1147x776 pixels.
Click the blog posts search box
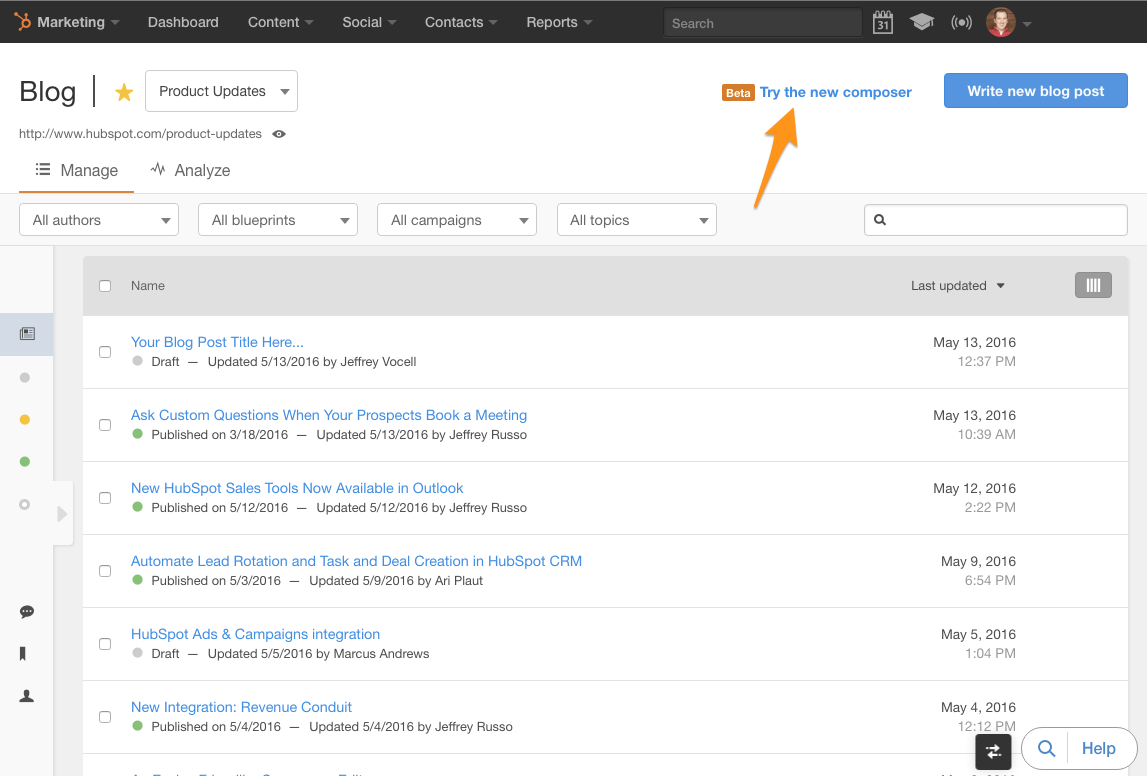pyautogui.click(x=996, y=220)
